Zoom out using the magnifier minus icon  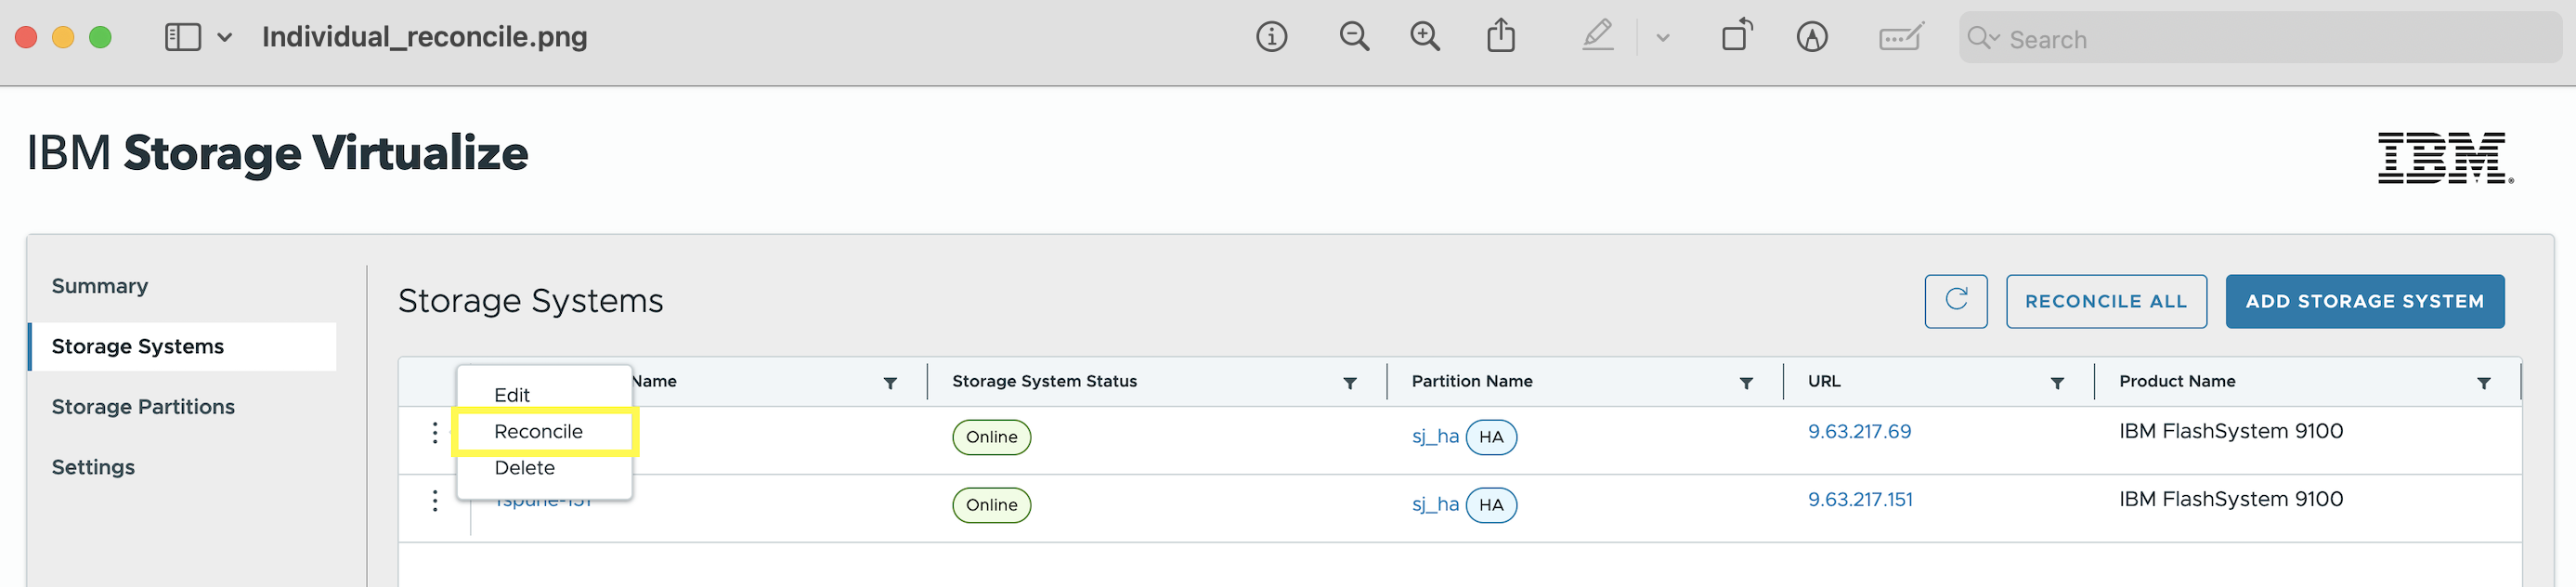click(x=1354, y=38)
